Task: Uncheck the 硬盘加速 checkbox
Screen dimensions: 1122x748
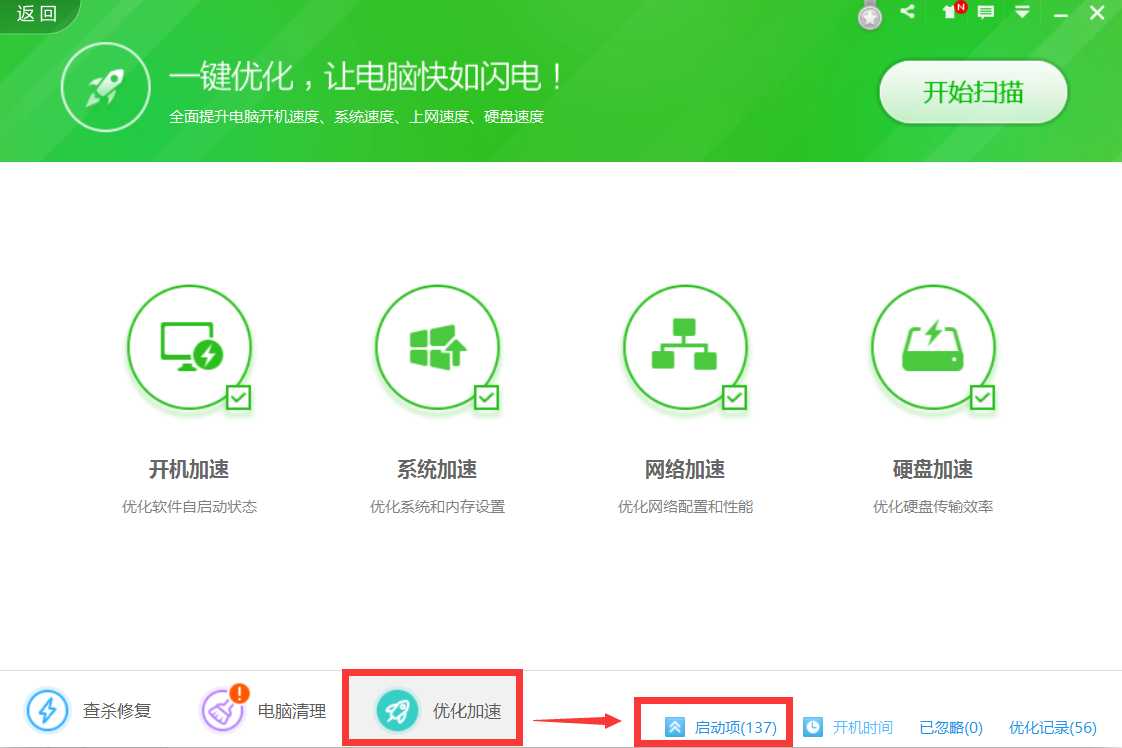Action: click(x=982, y=397)
